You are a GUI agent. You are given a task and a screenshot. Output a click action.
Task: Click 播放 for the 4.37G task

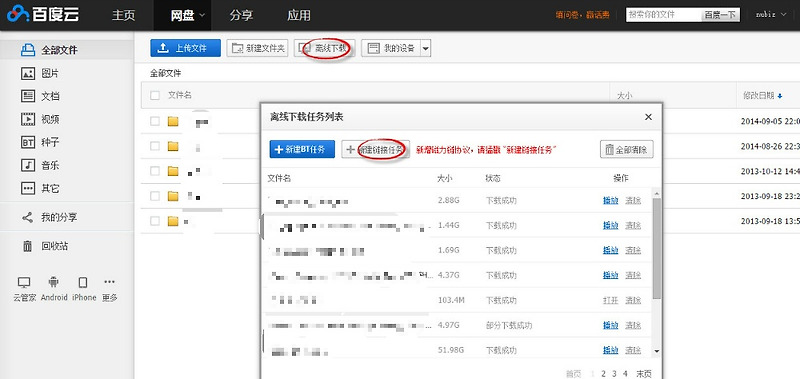(610, 275)
